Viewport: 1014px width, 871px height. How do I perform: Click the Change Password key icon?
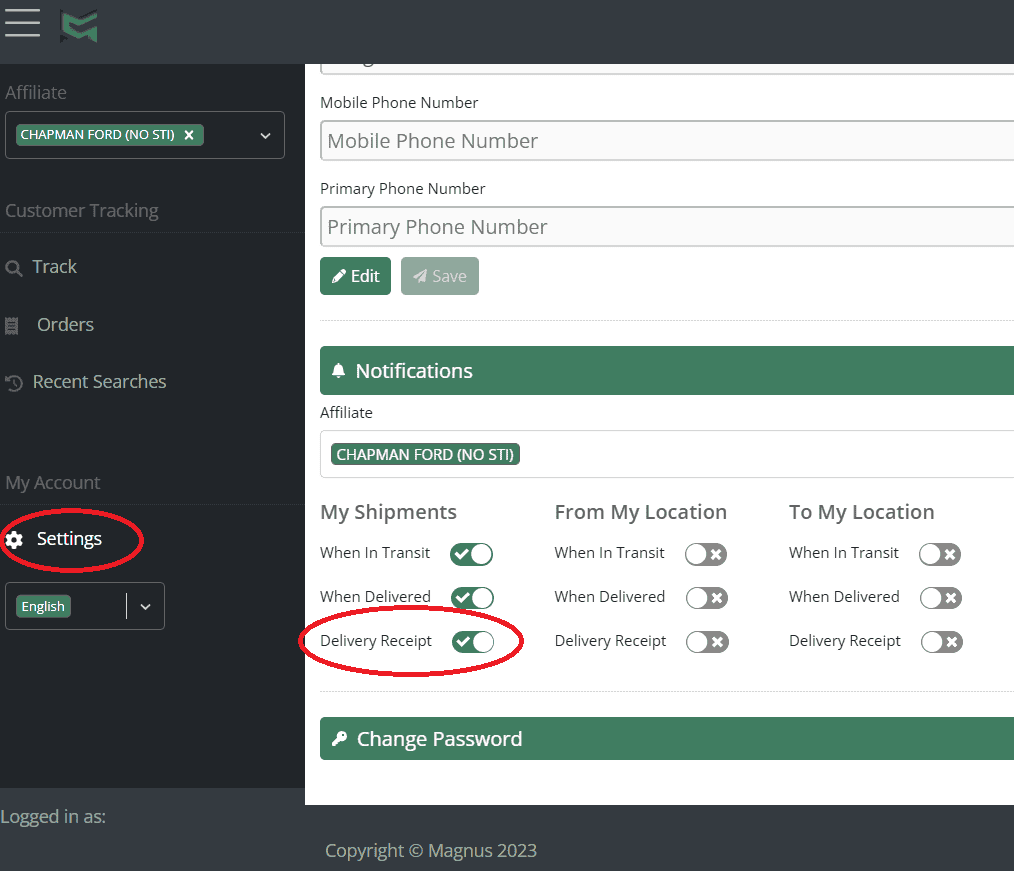(340, 738)
